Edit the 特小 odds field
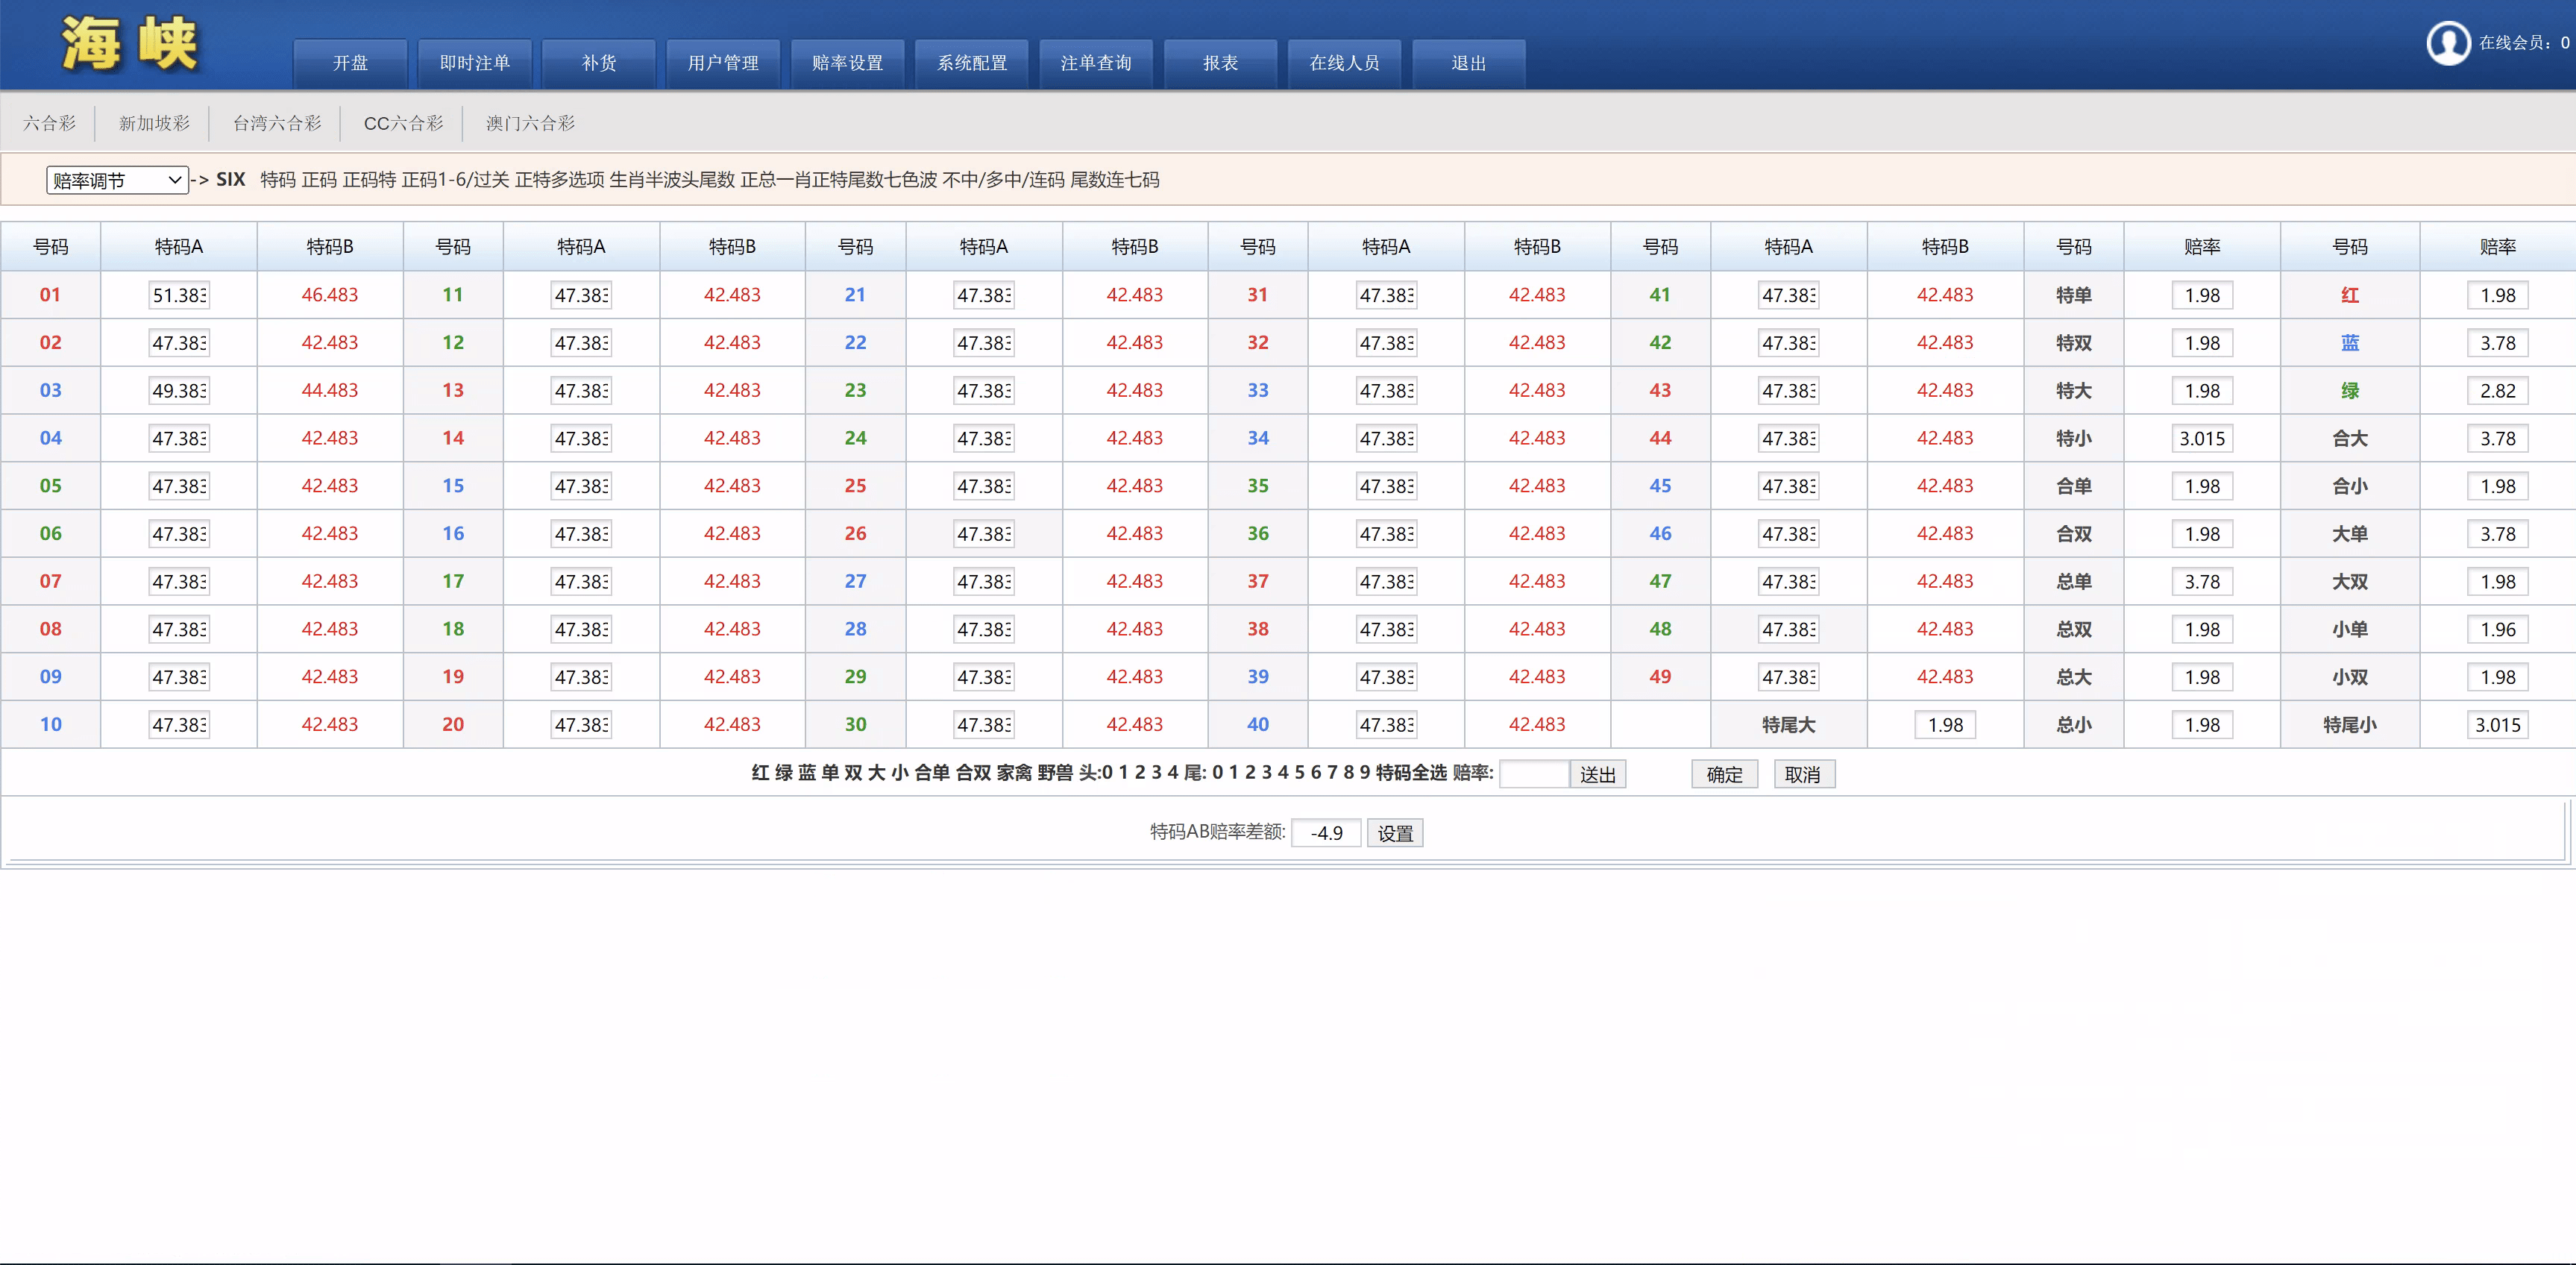2576x1265 pixels. (2202, 438)
